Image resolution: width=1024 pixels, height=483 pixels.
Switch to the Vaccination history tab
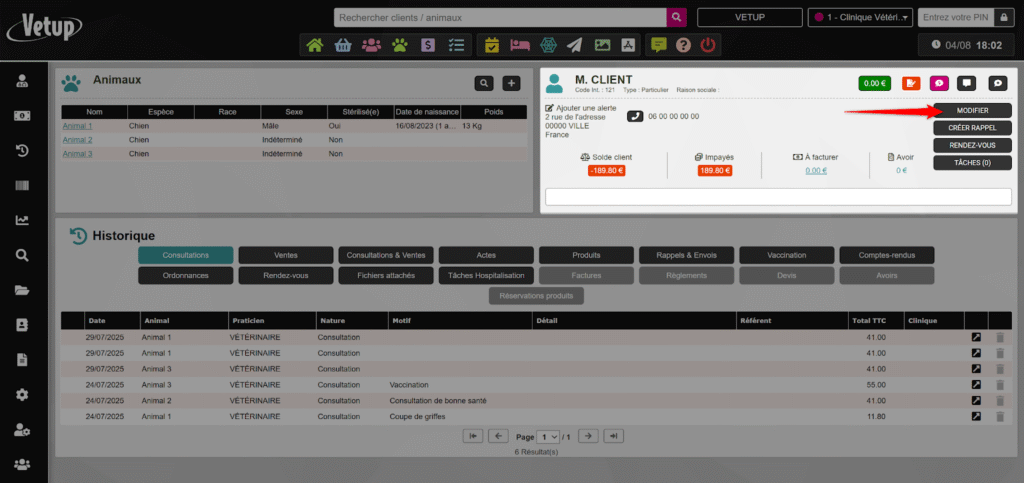coord(786,255)
